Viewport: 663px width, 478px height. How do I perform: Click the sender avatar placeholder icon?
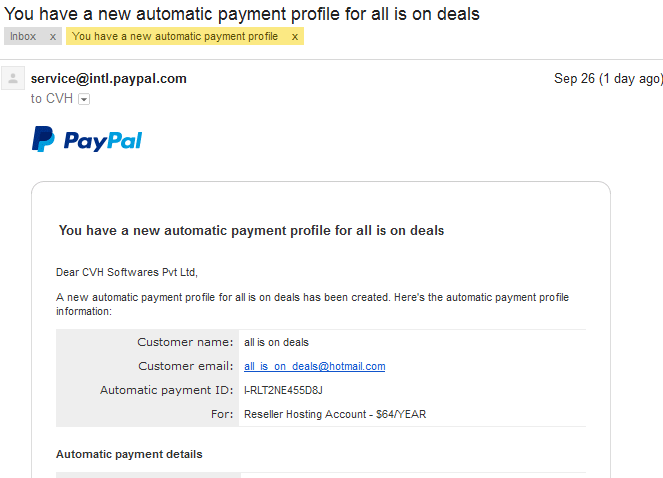13,78
